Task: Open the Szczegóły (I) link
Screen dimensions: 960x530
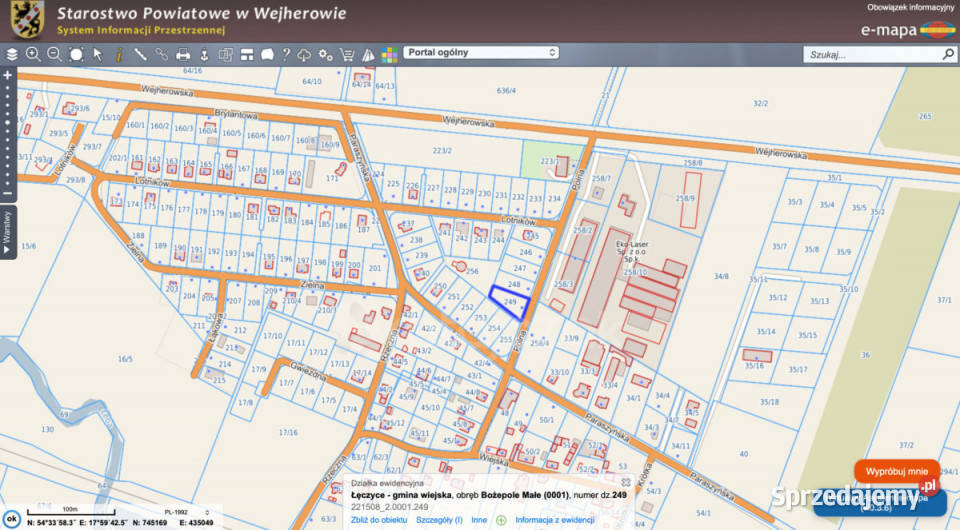Action: tap(438, 520)
